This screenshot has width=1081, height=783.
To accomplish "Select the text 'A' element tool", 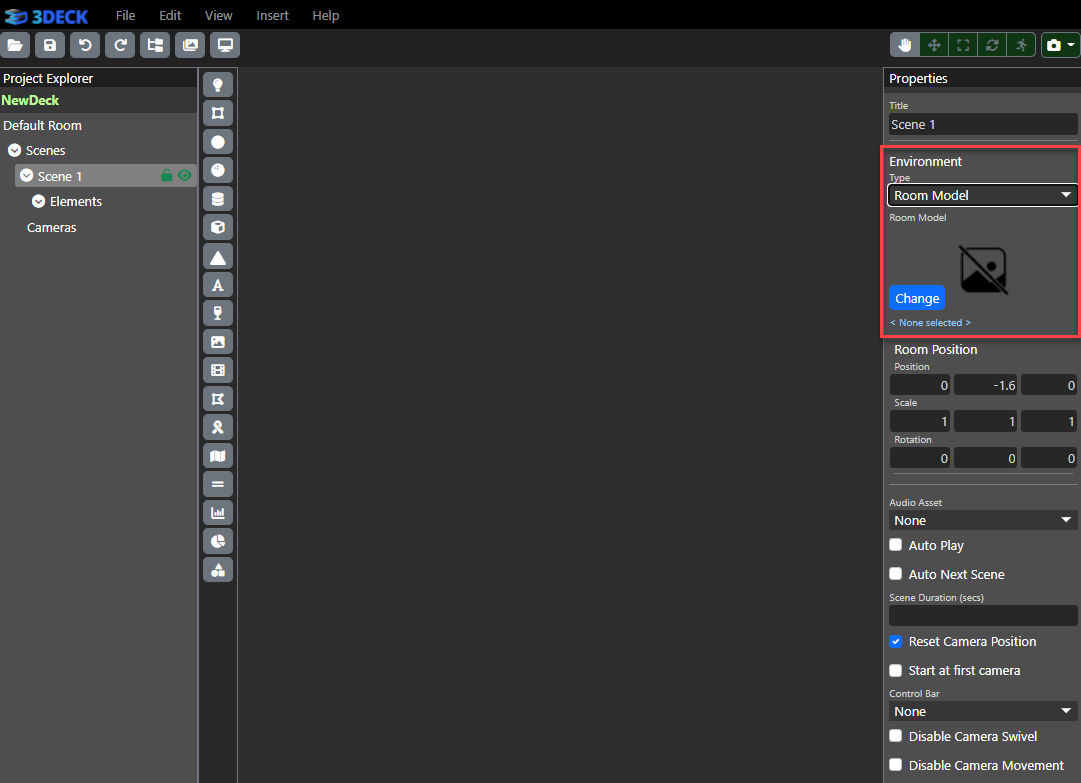I will (x=218, y=285).
